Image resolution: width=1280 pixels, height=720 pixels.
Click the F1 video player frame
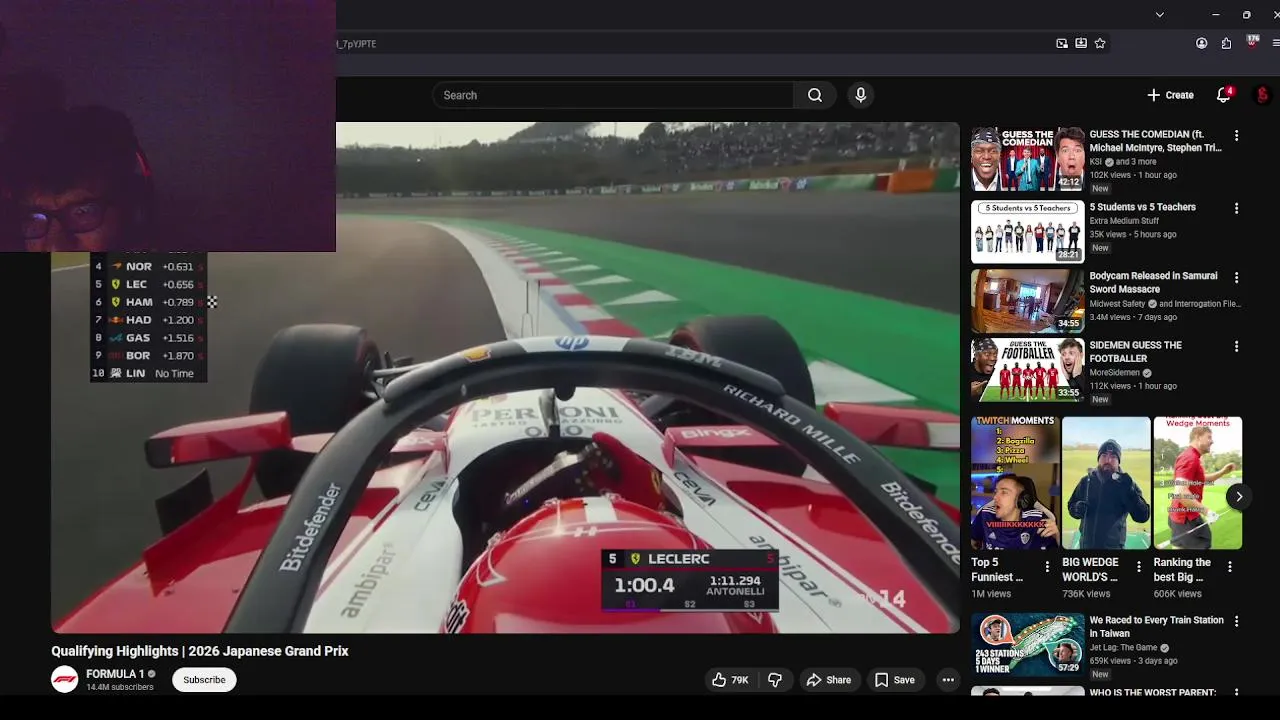point(505,378)
